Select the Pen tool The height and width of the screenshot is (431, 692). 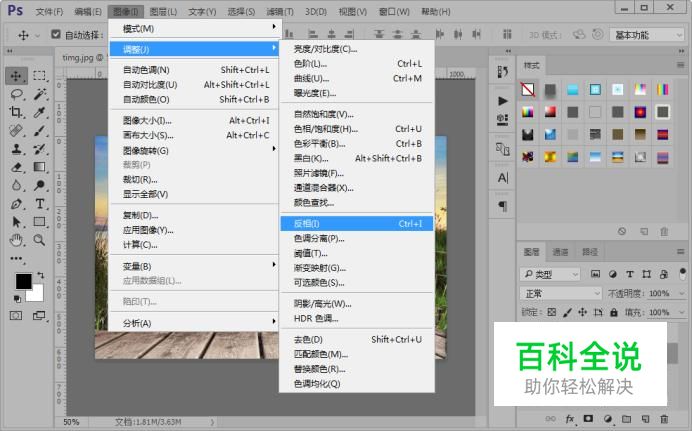[16, 204]
